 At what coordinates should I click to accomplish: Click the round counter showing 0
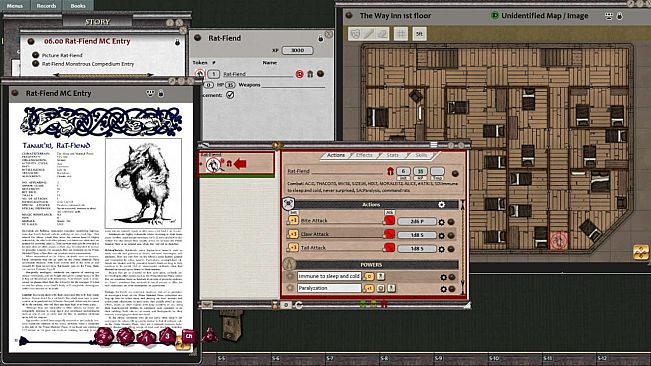(x=286, y=305)
